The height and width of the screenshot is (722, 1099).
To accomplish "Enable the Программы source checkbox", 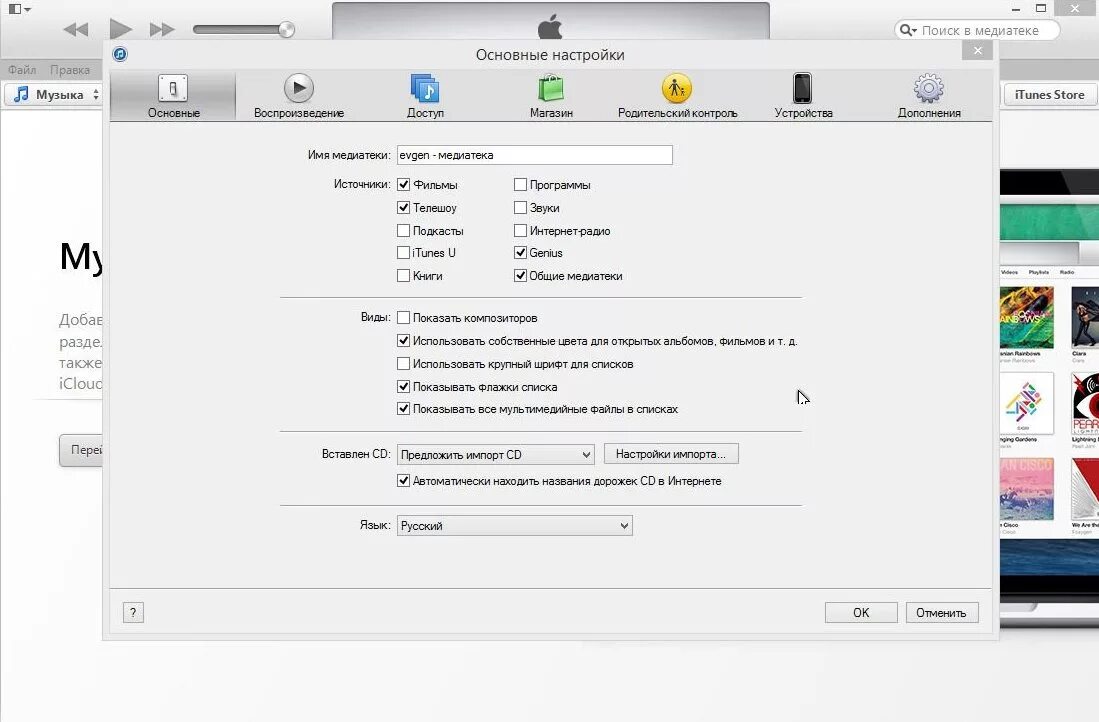I will click(520, 184).
